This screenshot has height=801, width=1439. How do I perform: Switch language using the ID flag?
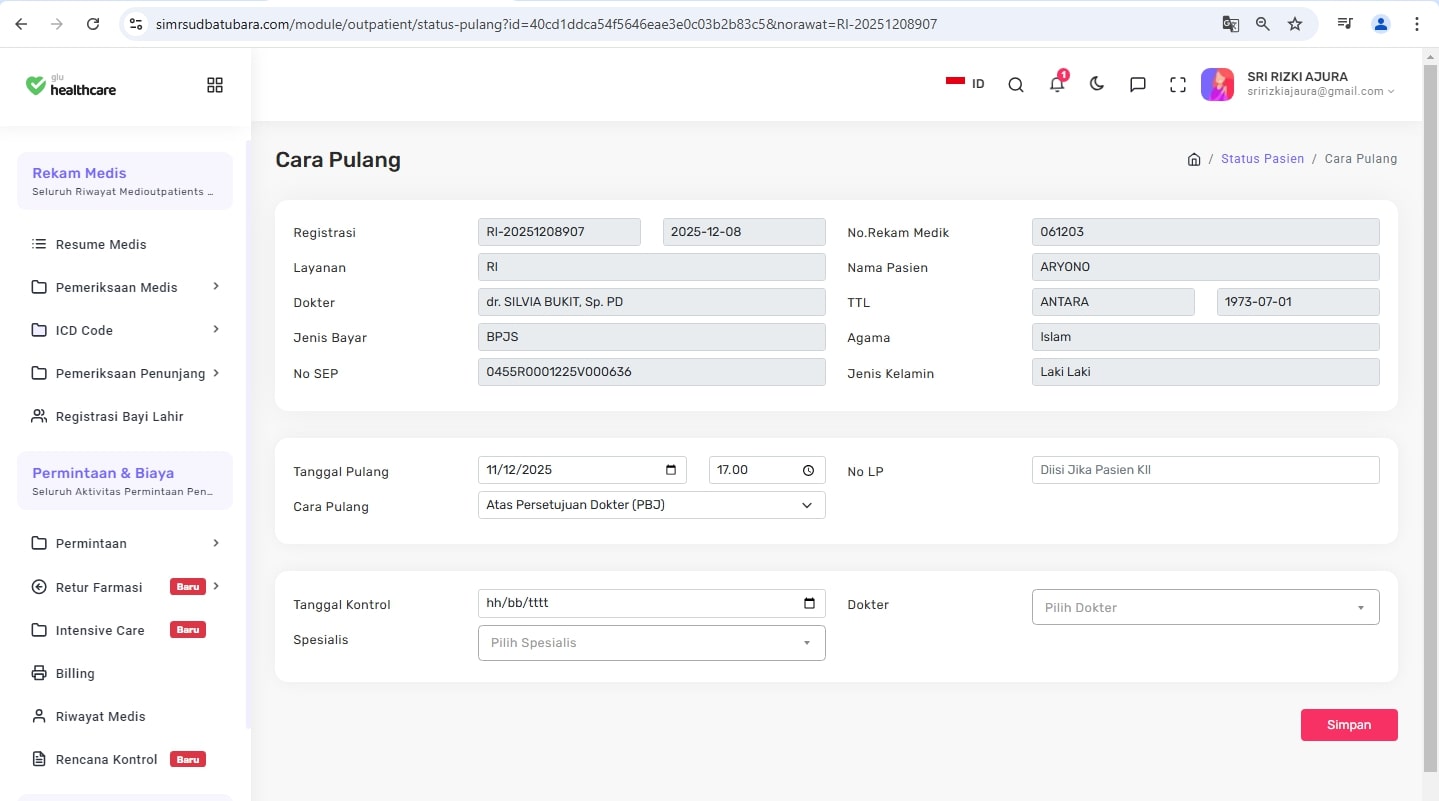(x=965, y=83)
